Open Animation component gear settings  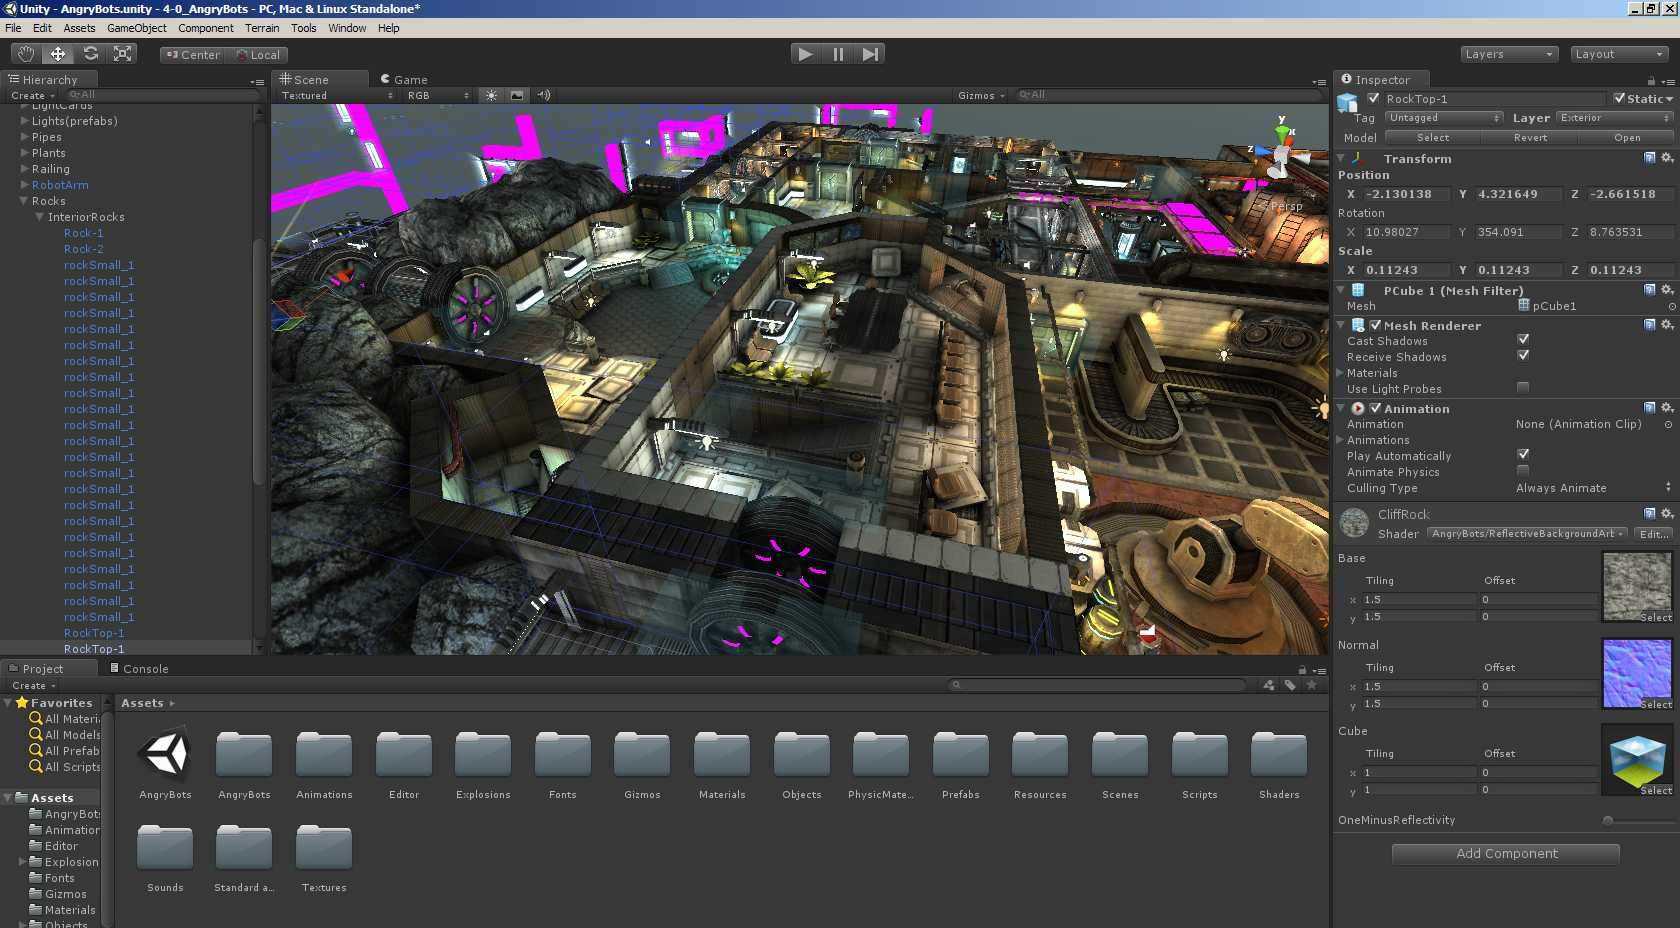point(1667,408)
